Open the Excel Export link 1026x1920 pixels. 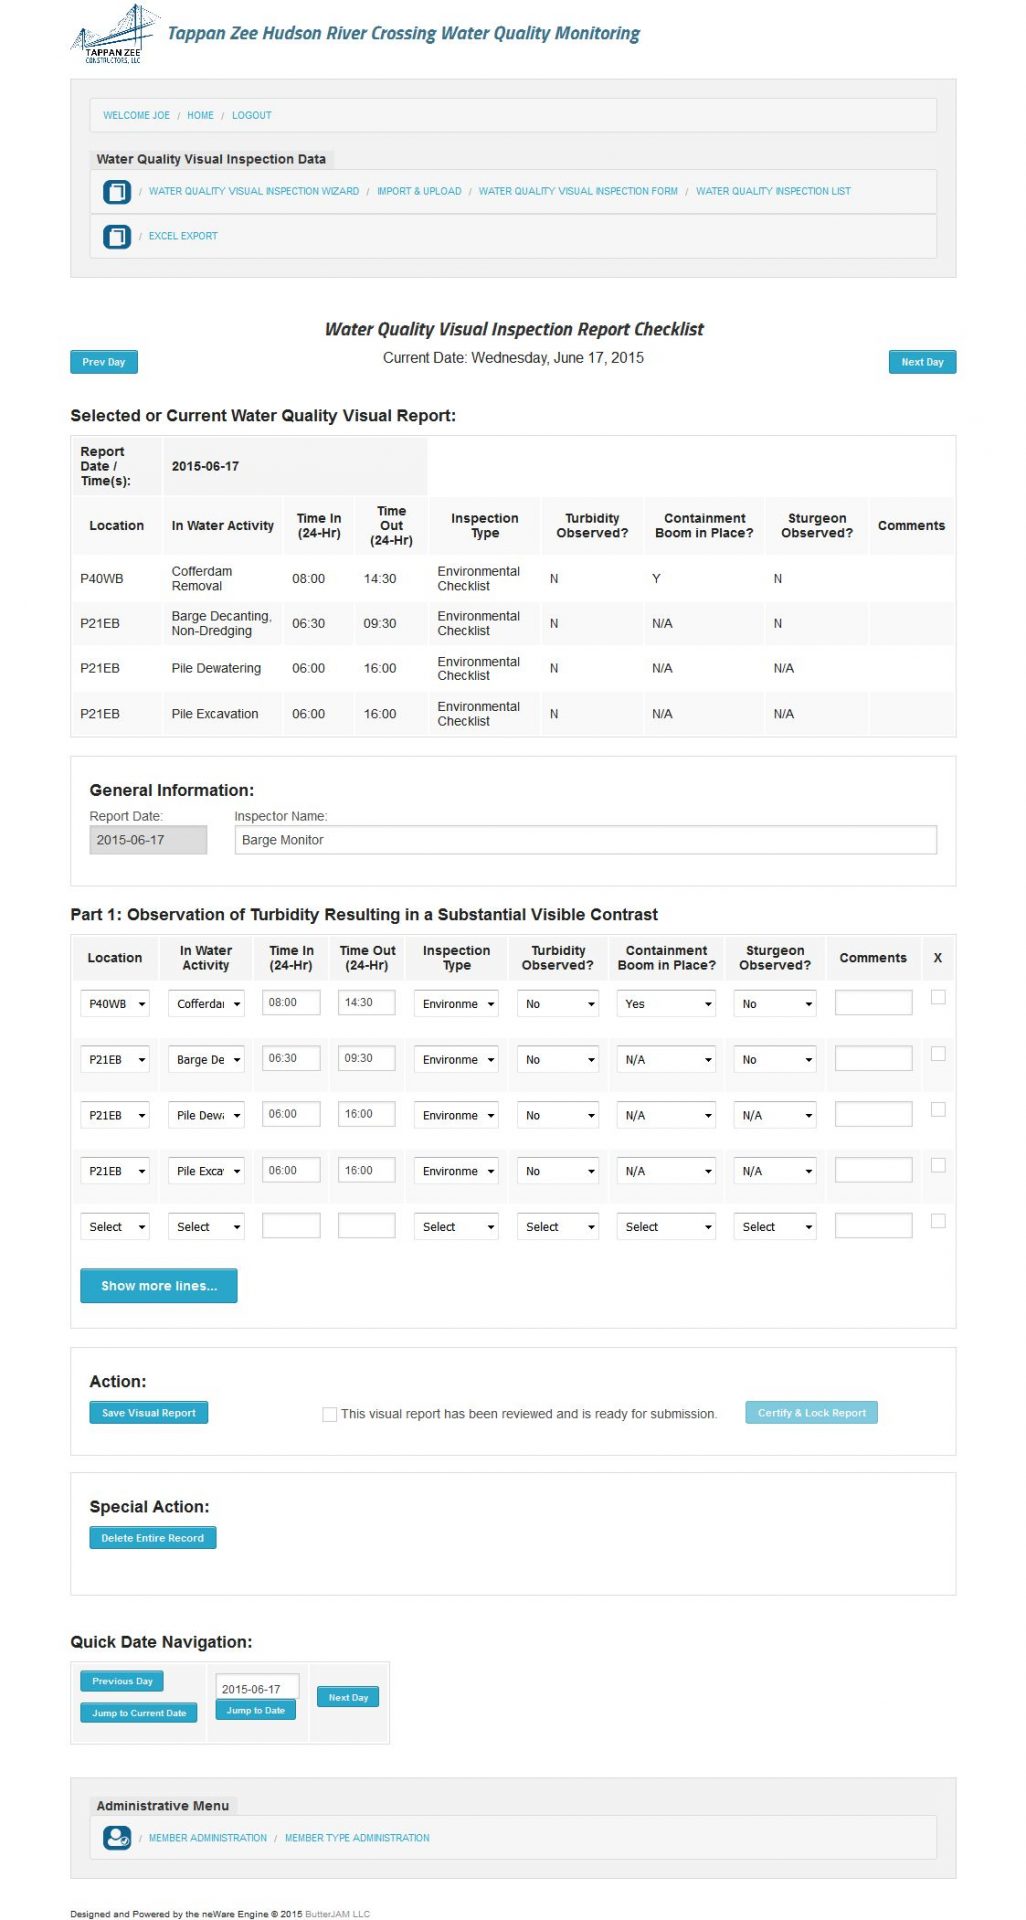[x=183, y=236]
